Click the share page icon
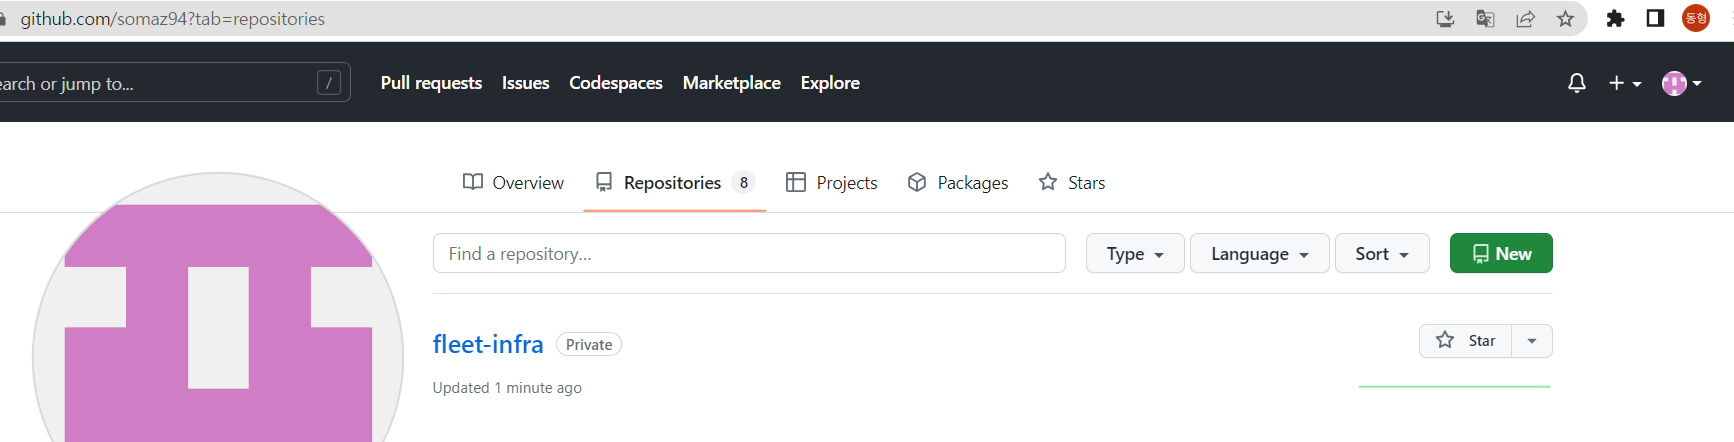The width and height of the screenshot is (1734, 442). click(1525, 18)
